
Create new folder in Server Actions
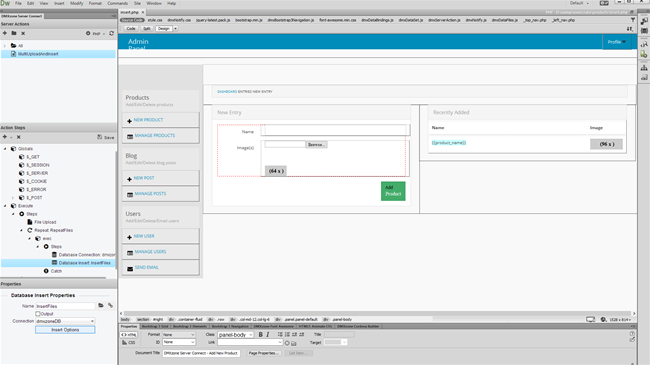[x=14, y=33]
